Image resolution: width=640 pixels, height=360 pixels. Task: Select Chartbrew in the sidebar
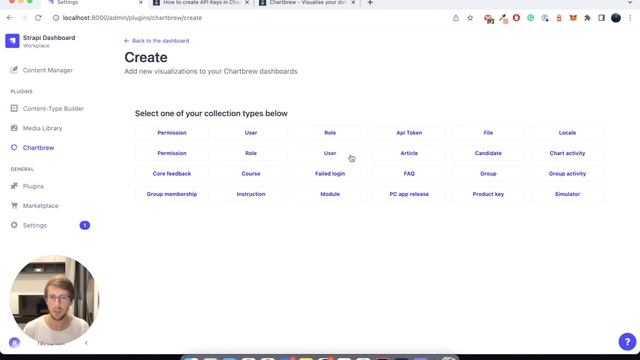point(38,148)
